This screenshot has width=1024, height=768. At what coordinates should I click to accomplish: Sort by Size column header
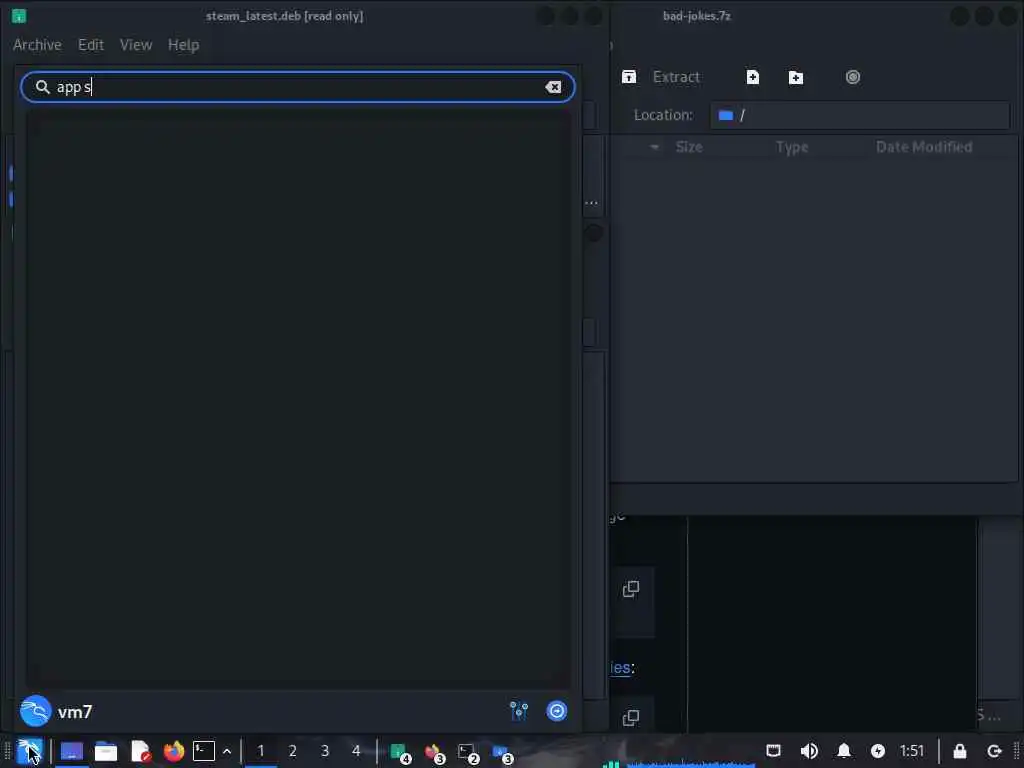coord(689,147)
